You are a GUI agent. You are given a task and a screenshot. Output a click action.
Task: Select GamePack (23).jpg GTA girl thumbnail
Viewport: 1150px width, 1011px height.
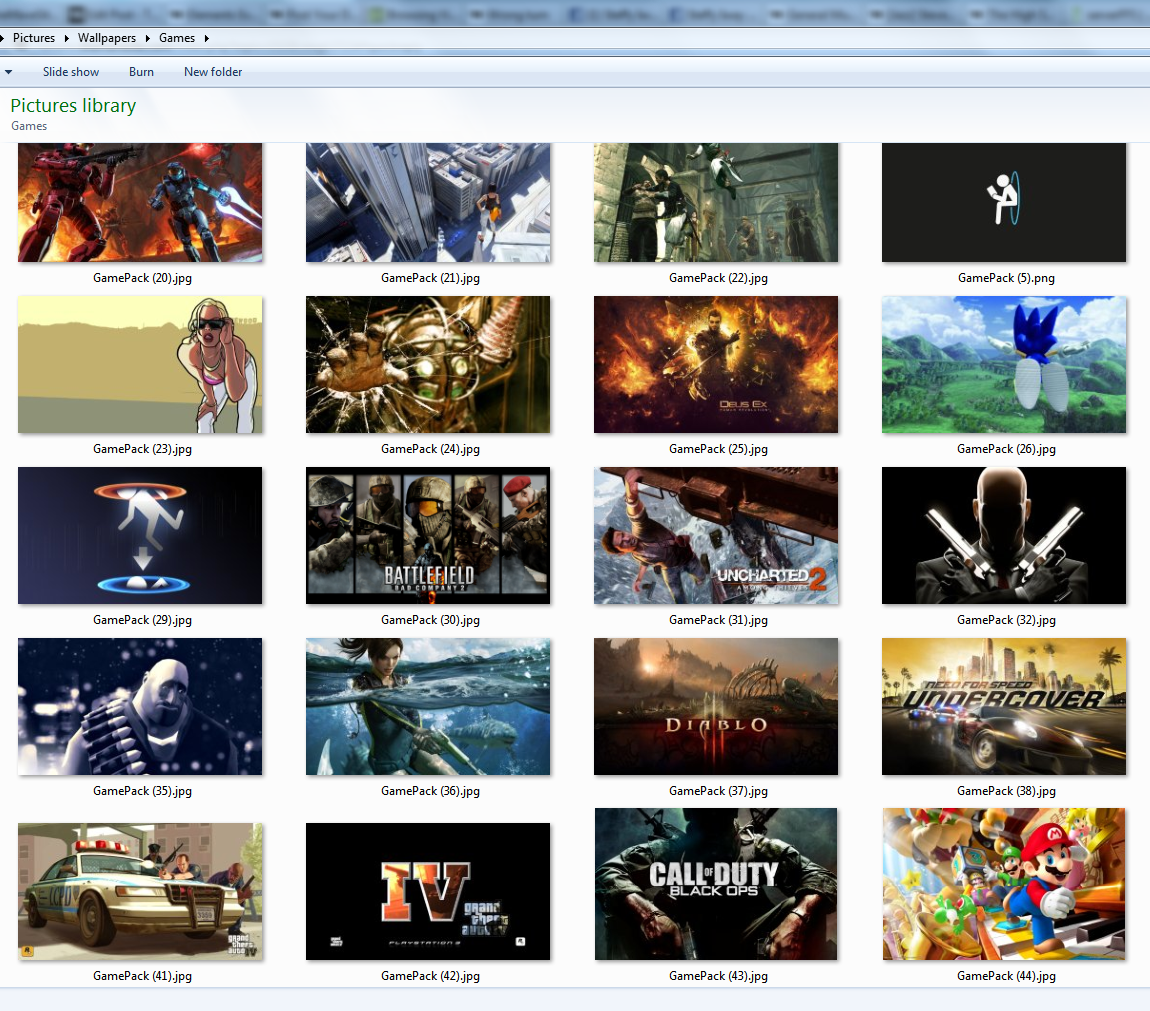click(140, 365)
